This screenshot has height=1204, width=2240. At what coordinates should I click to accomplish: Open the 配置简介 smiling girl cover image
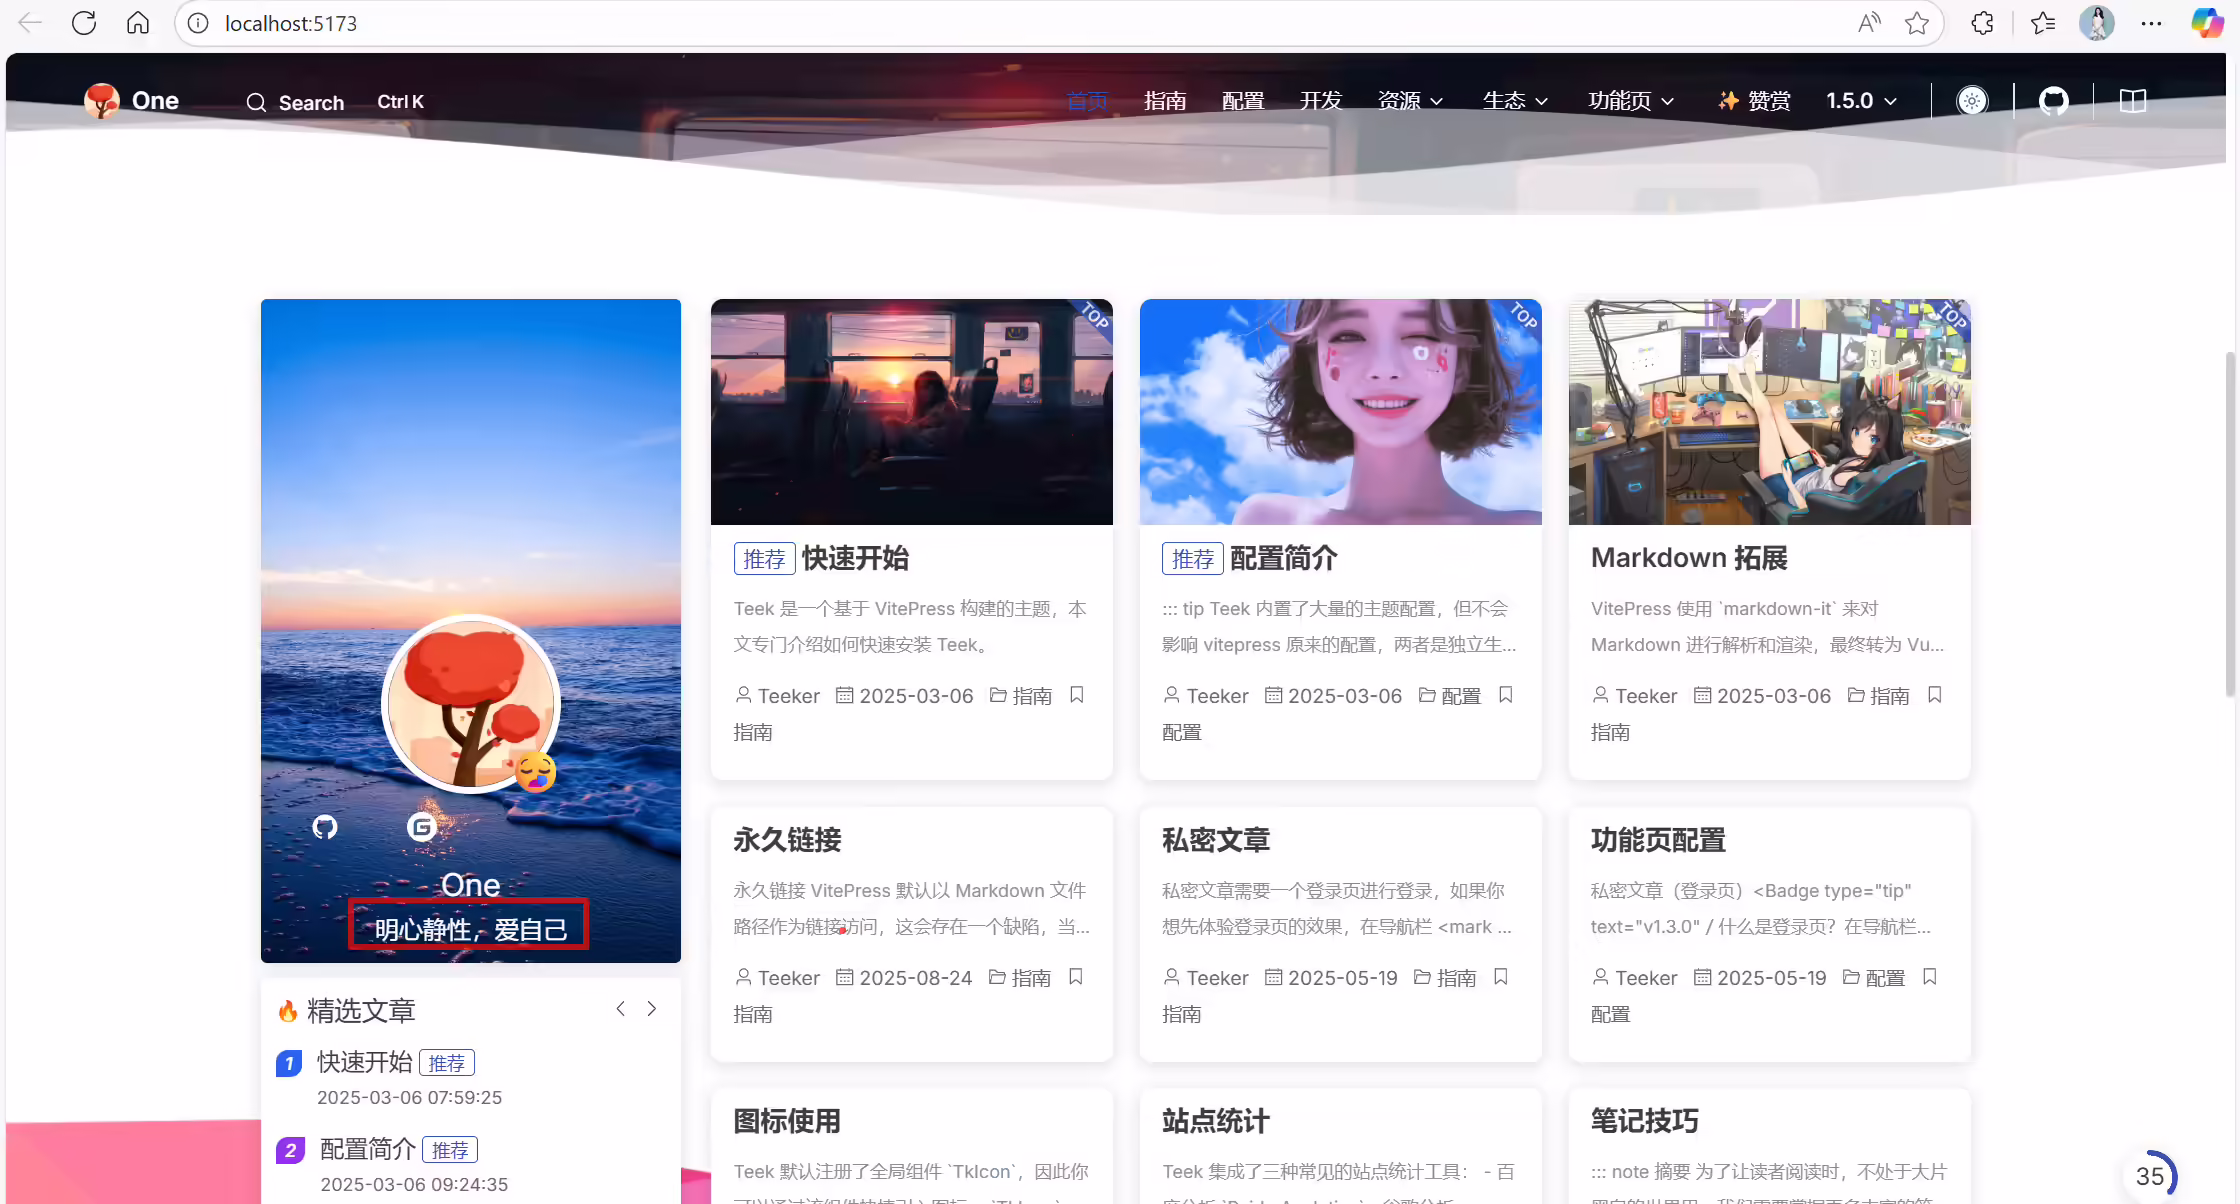coord(1341,412)
